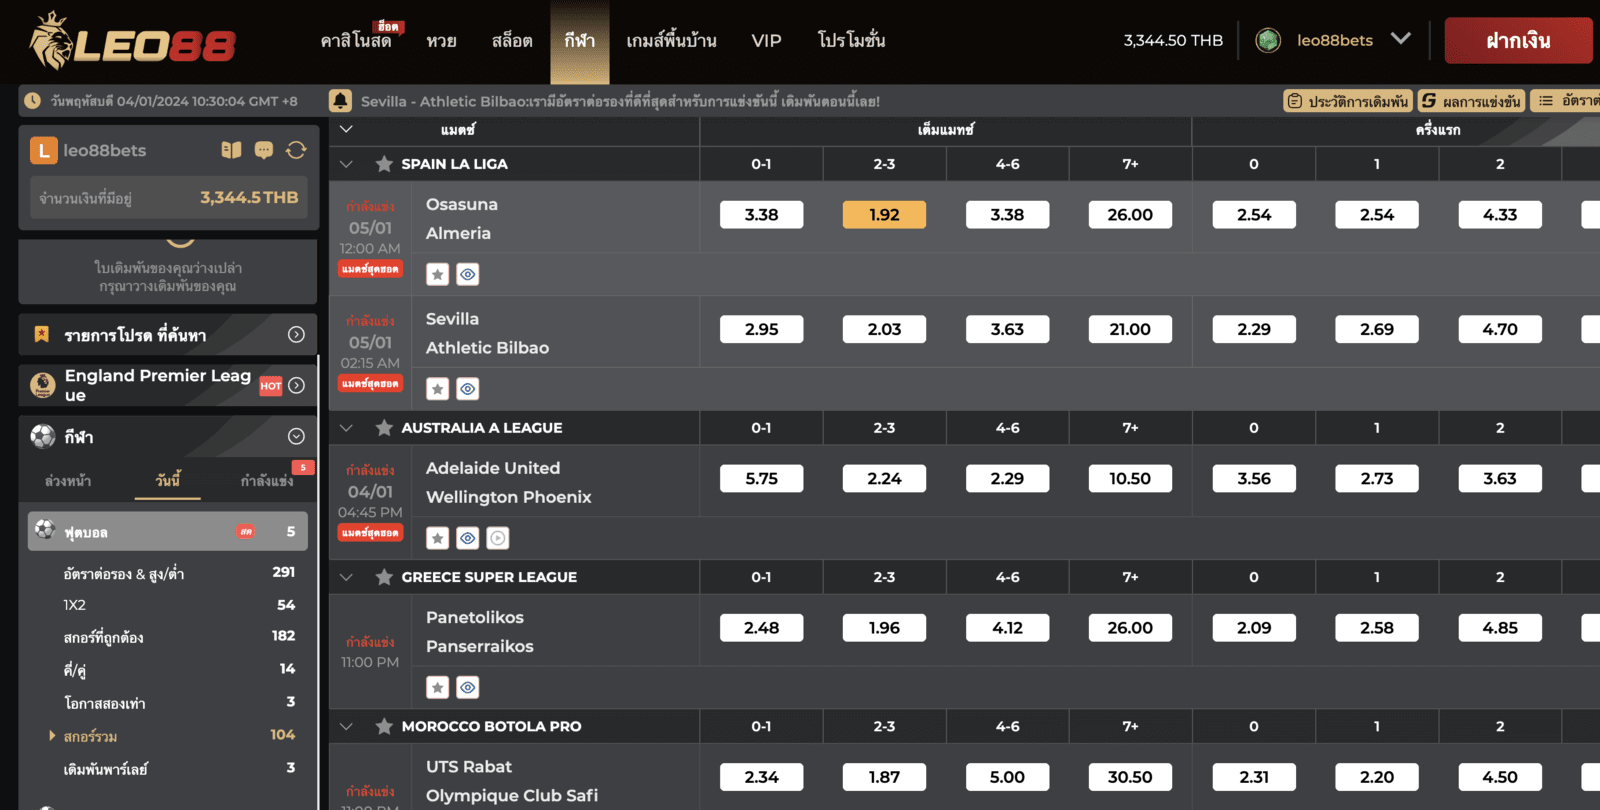Open the หวย menu
Image resolution: width=1600 pixels, height=810 pixels.
[441, 41]
